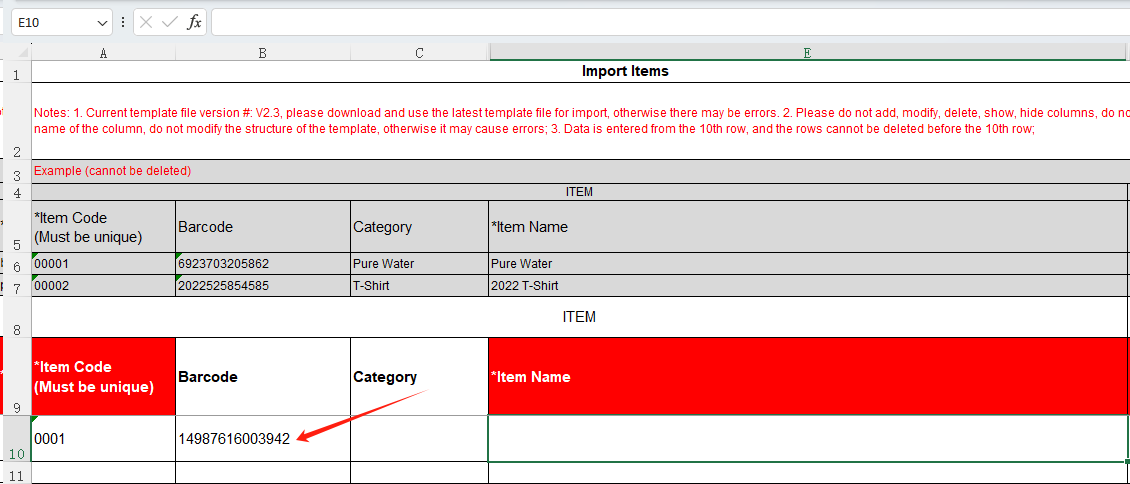1130x484 pixels.
Task: Click the Insert Function fx icon
Action: point(194,22)
